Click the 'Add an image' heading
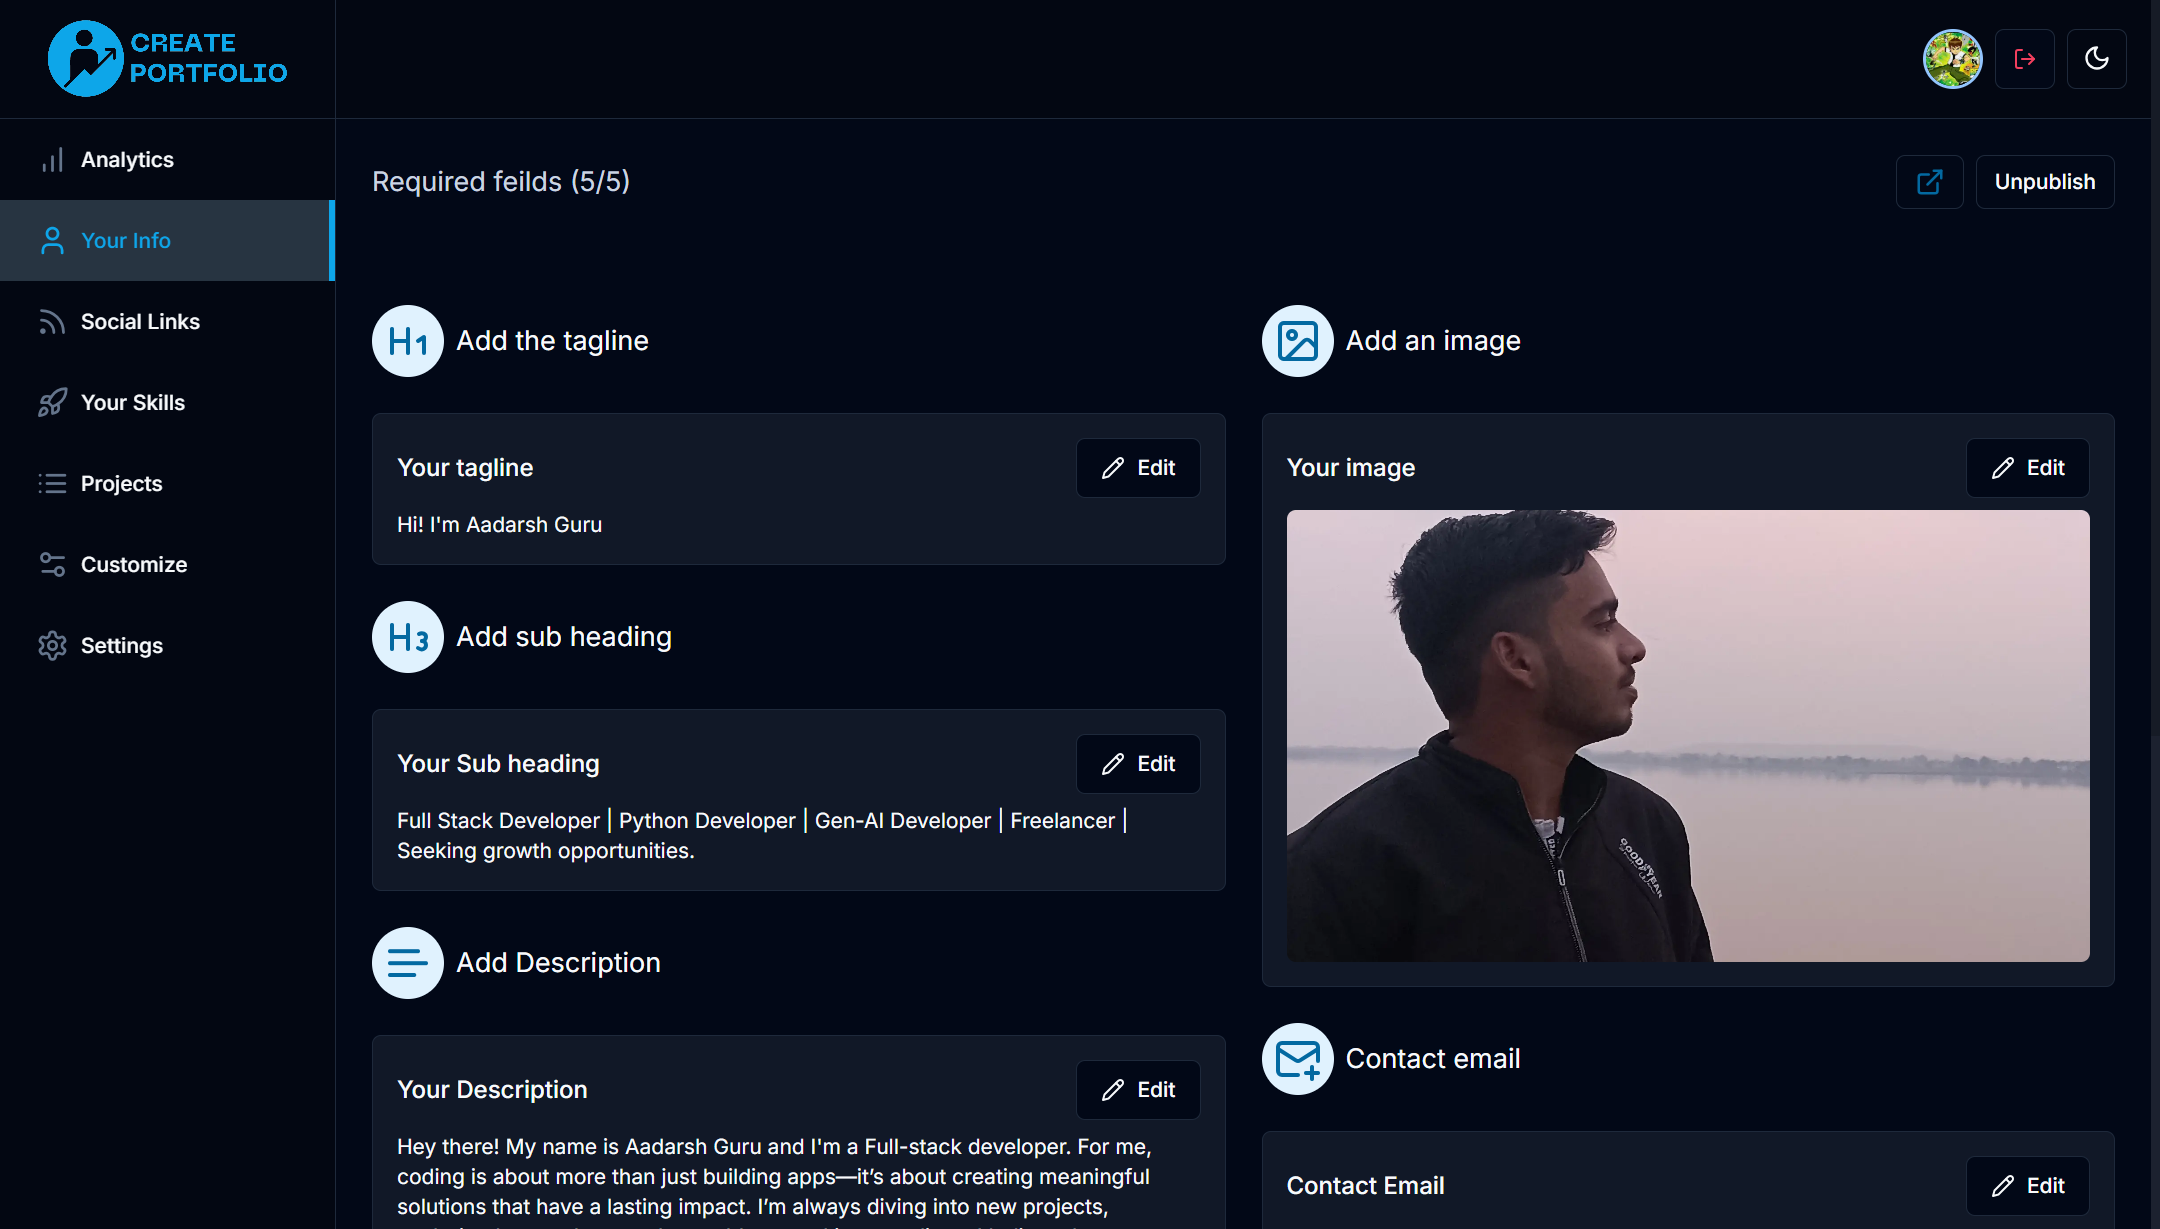The height and width of the screenshot is (1229, 2160). click(1433, 341)
